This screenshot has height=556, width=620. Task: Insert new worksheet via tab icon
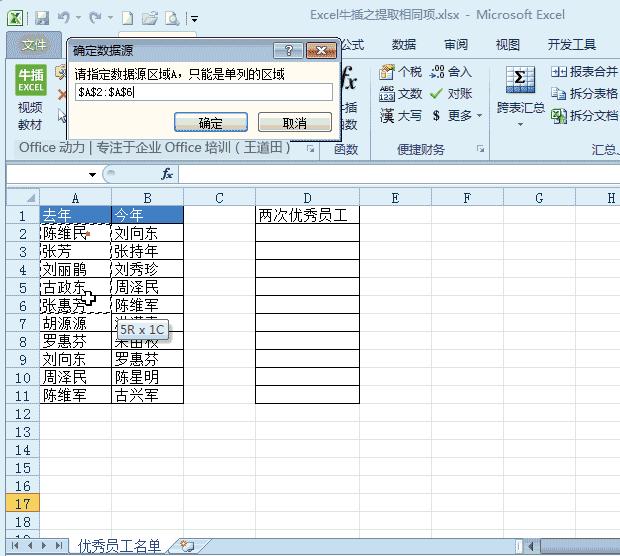[x=187, y=546]
